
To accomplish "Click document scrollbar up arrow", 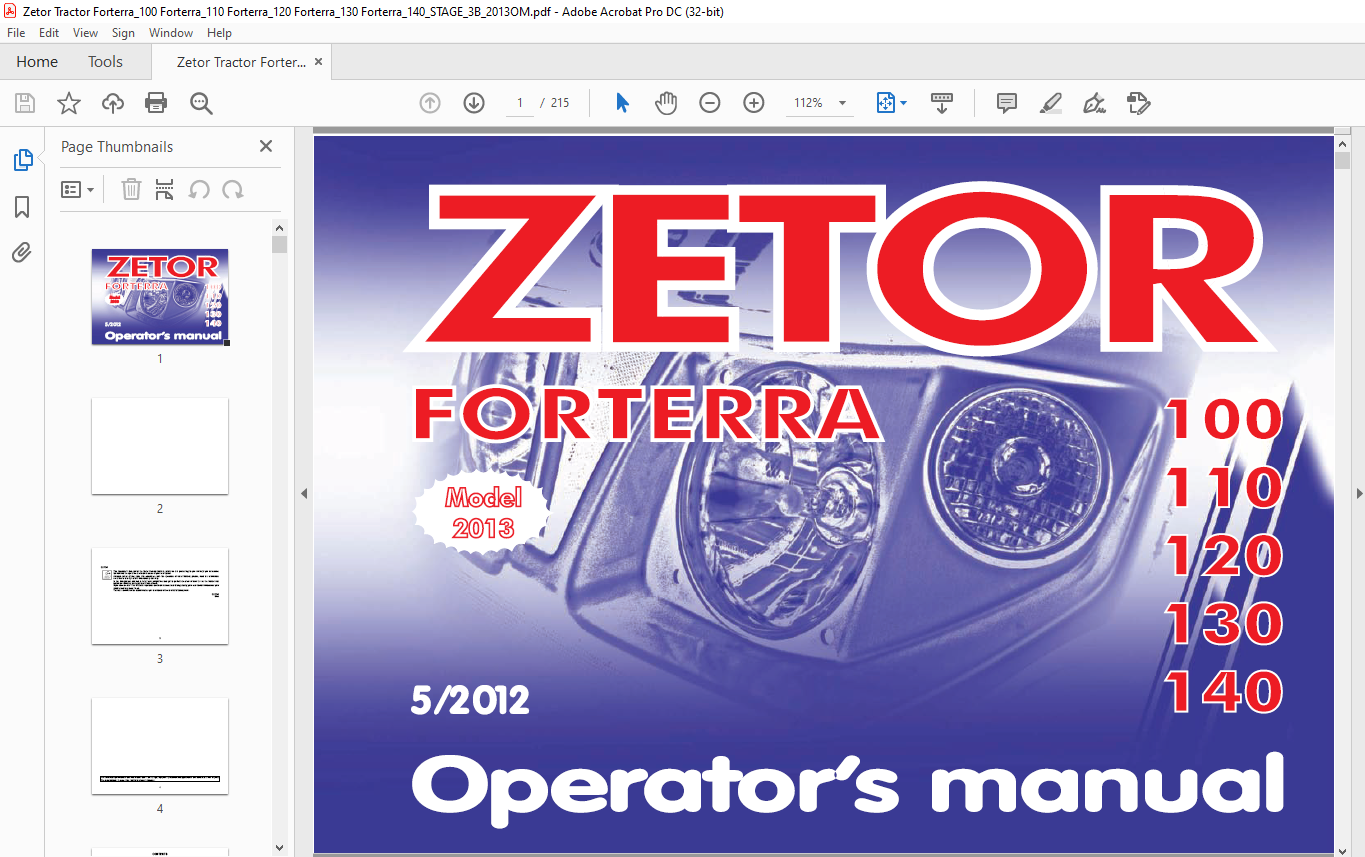I will click(x=1342, y=143).
